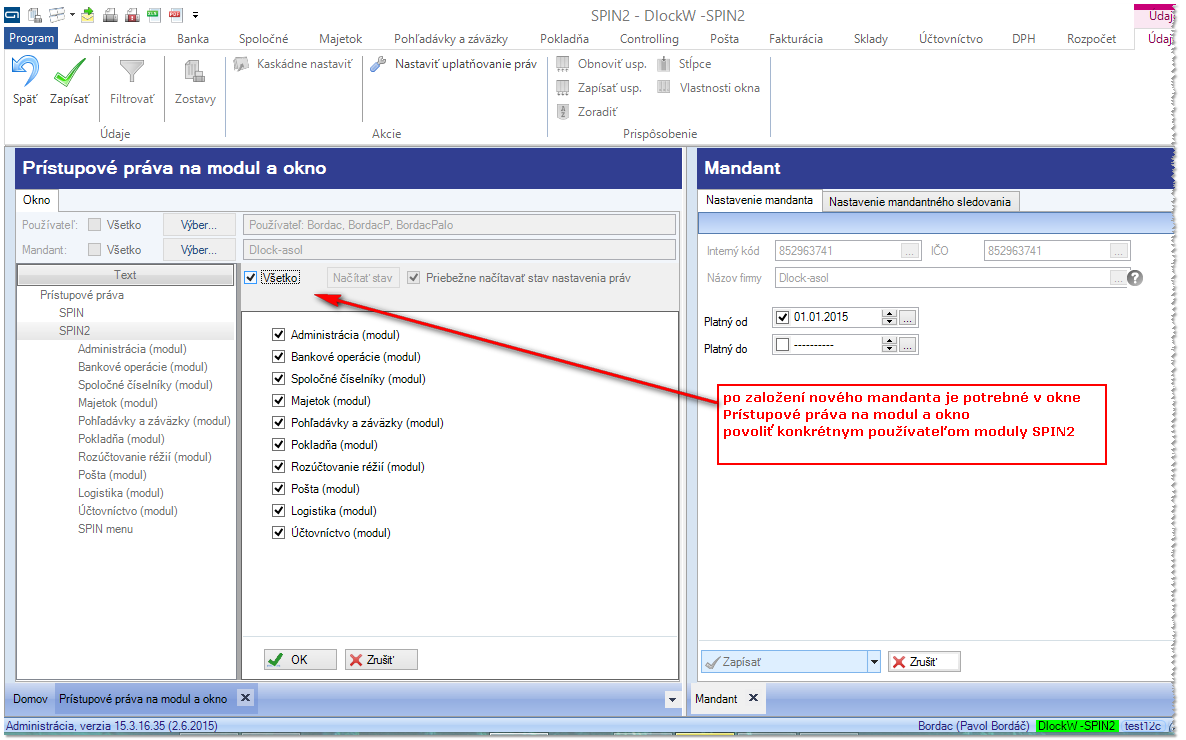Toggle the Všetko checkbox above module list

(251, 278)
